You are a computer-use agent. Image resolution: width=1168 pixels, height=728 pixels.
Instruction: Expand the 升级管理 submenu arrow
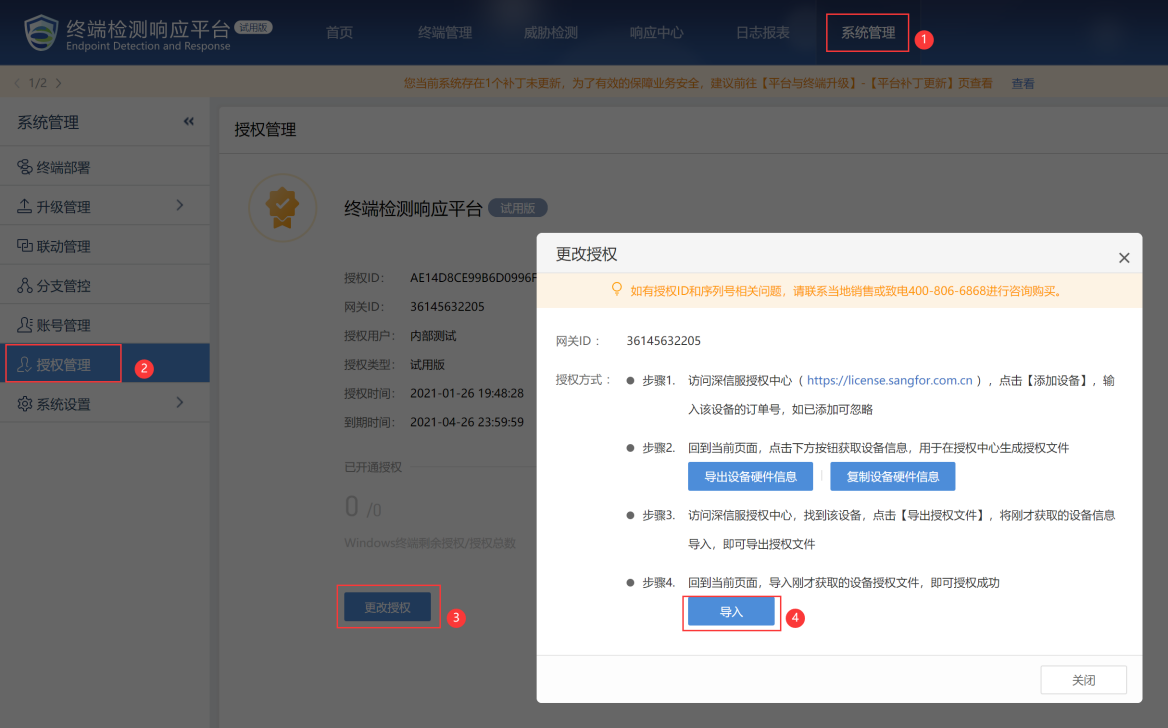[x=180, y=205]
